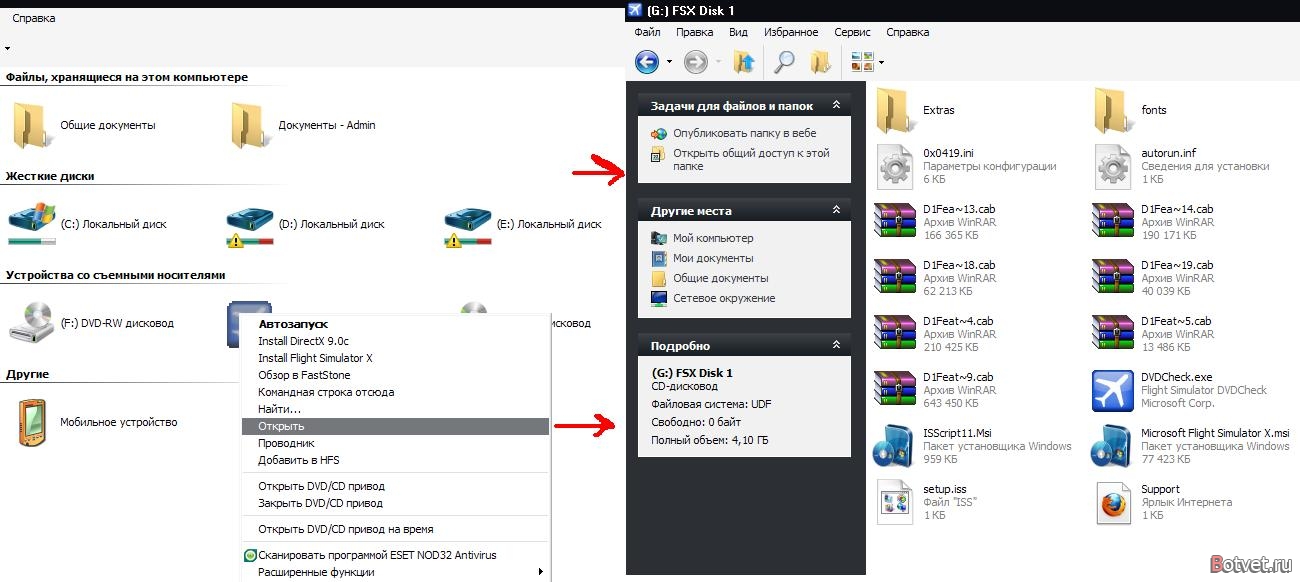Open the Extras folder icon
The image size is (1300, 582).
coord(896,110)
